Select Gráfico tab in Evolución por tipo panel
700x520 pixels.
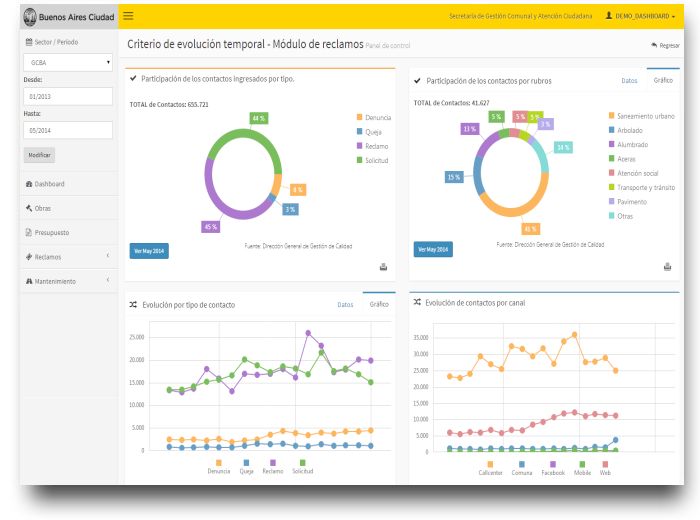coord(379,304)
